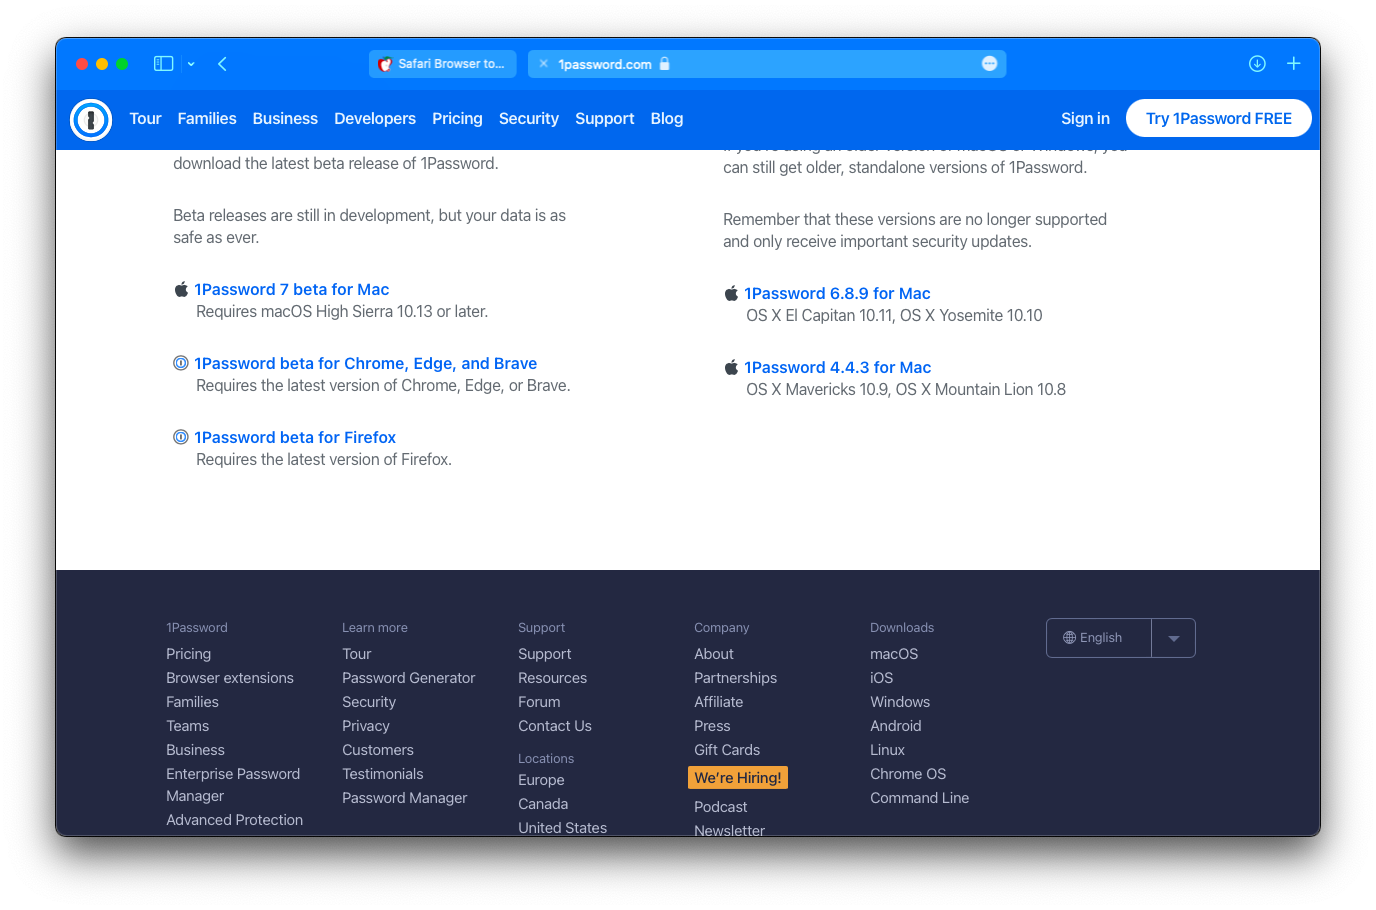The height and width of the screenshot is (910, 1376).
Task: Click the Apple icon beside 1Password 6.8.9
Action: click(x=731, y=294)
